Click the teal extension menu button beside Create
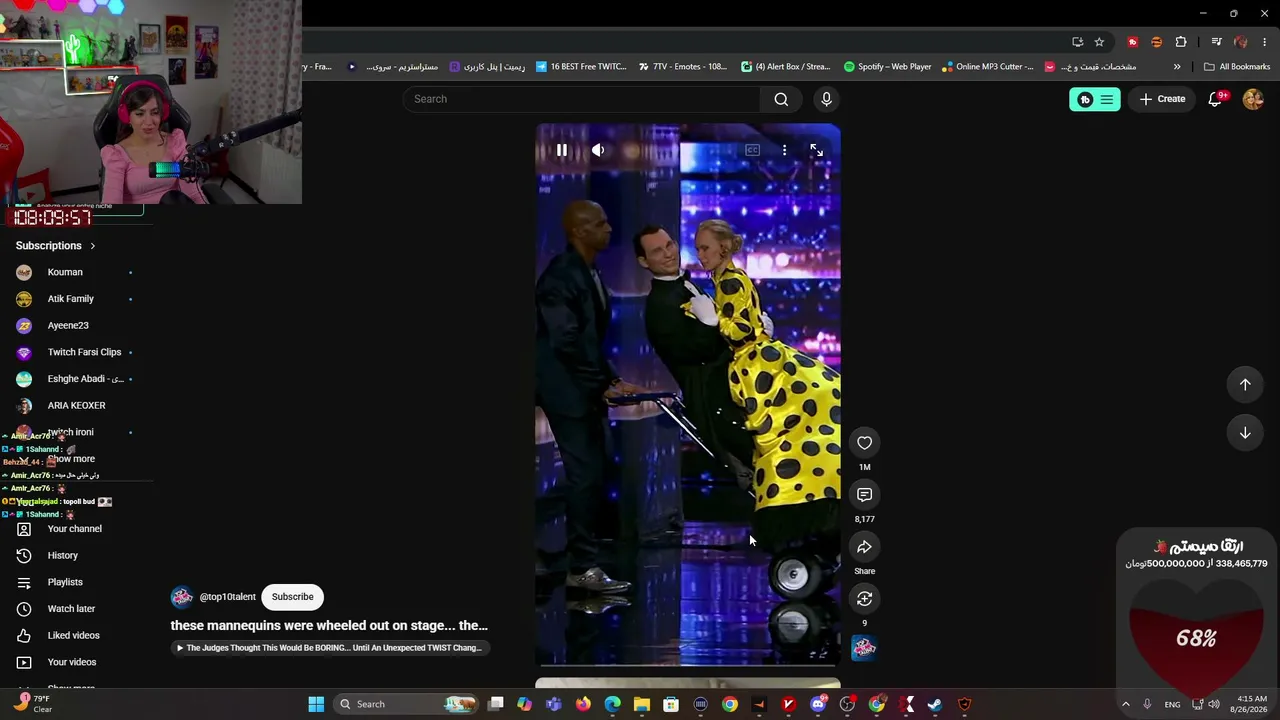This screenshot has width=1280, height=720. pyautogui.click(x=1095, y=99)
